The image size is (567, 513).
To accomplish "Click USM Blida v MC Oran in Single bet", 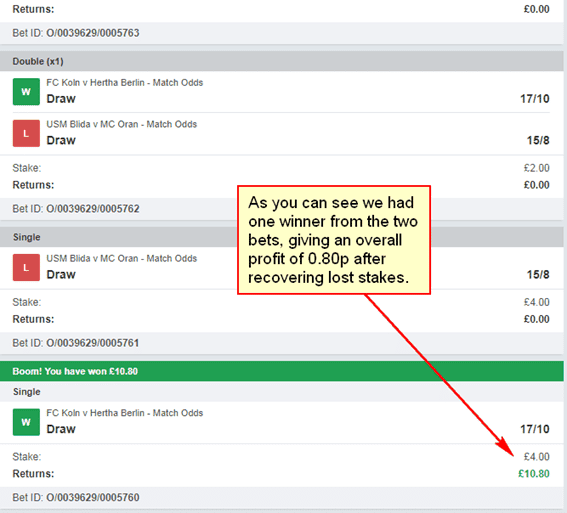I will 122,258.
